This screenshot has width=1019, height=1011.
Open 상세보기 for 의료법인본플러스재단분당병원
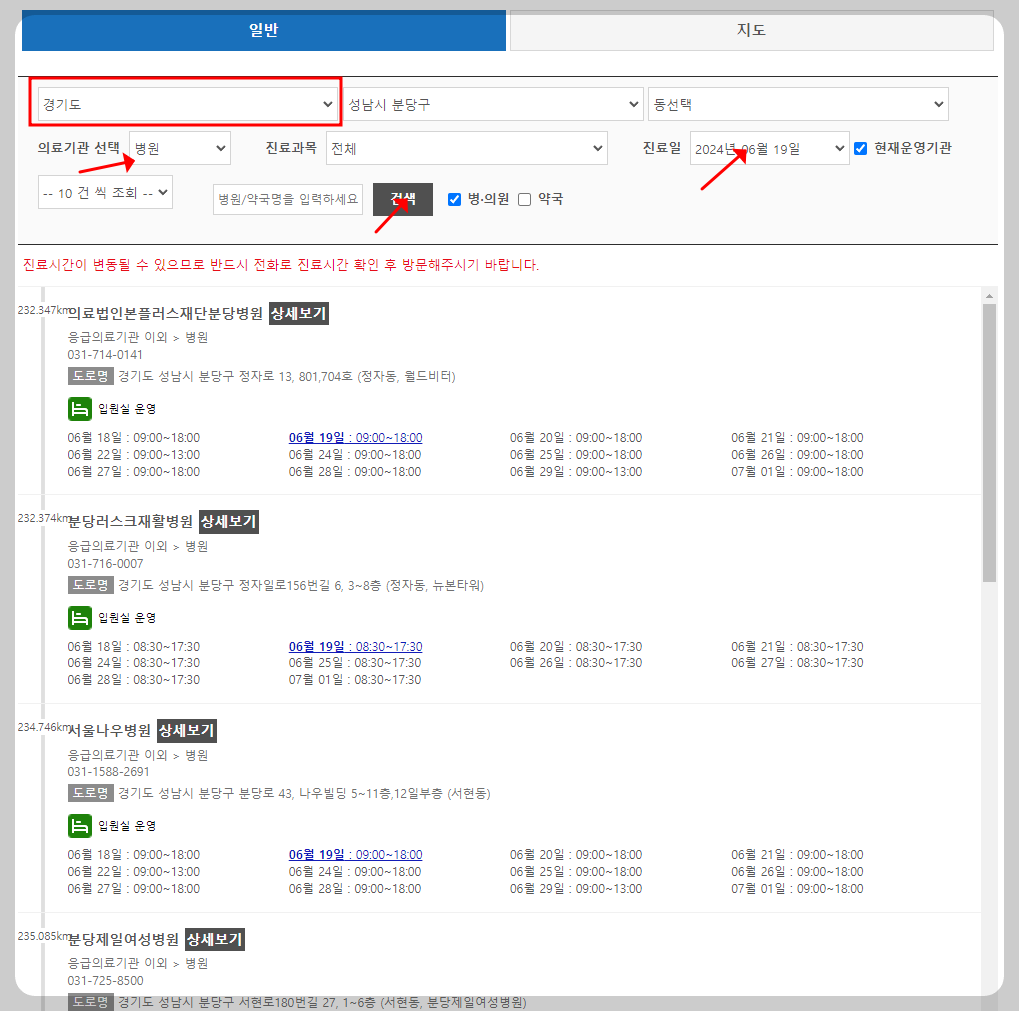[x=299, y=313]
